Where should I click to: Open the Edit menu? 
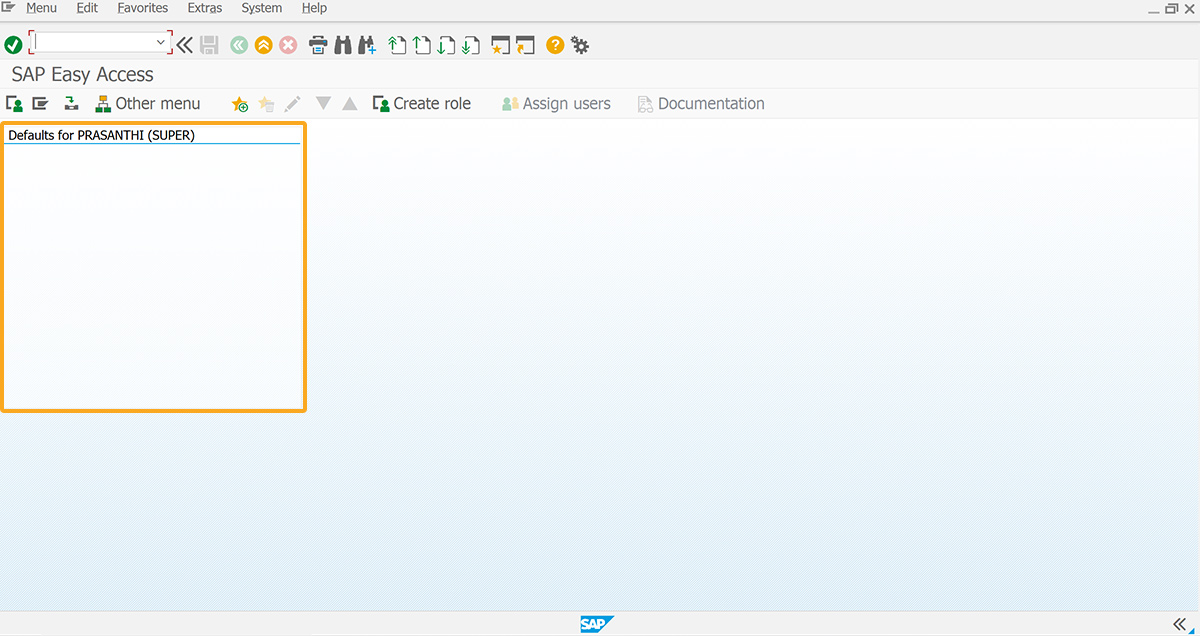click(87, 8)
